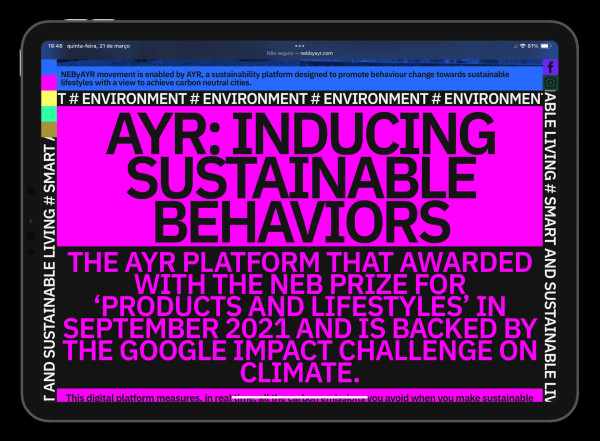
Task: Tap the date 'quinta-feira, 21 de março'
Action: [x=98, y=46]
